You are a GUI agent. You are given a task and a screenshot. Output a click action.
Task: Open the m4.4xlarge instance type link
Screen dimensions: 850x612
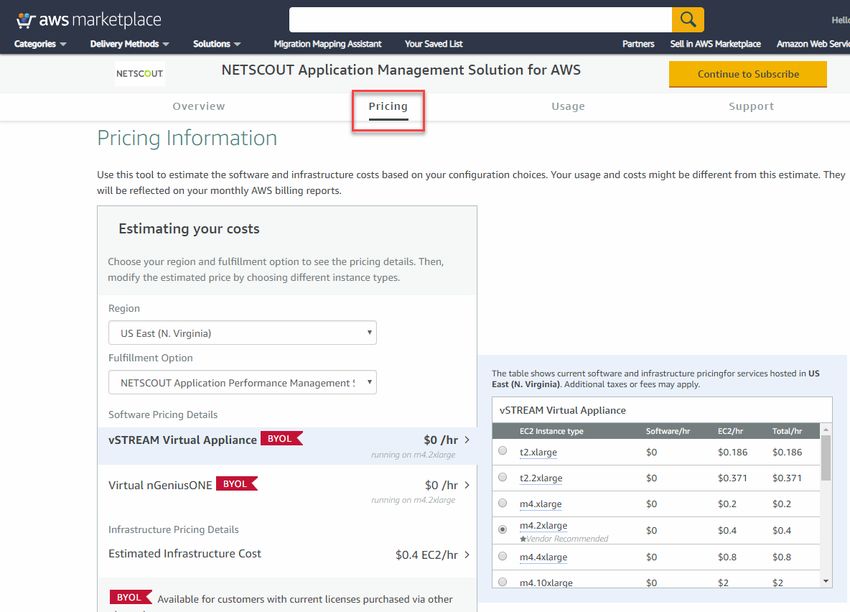pos(543,557)
